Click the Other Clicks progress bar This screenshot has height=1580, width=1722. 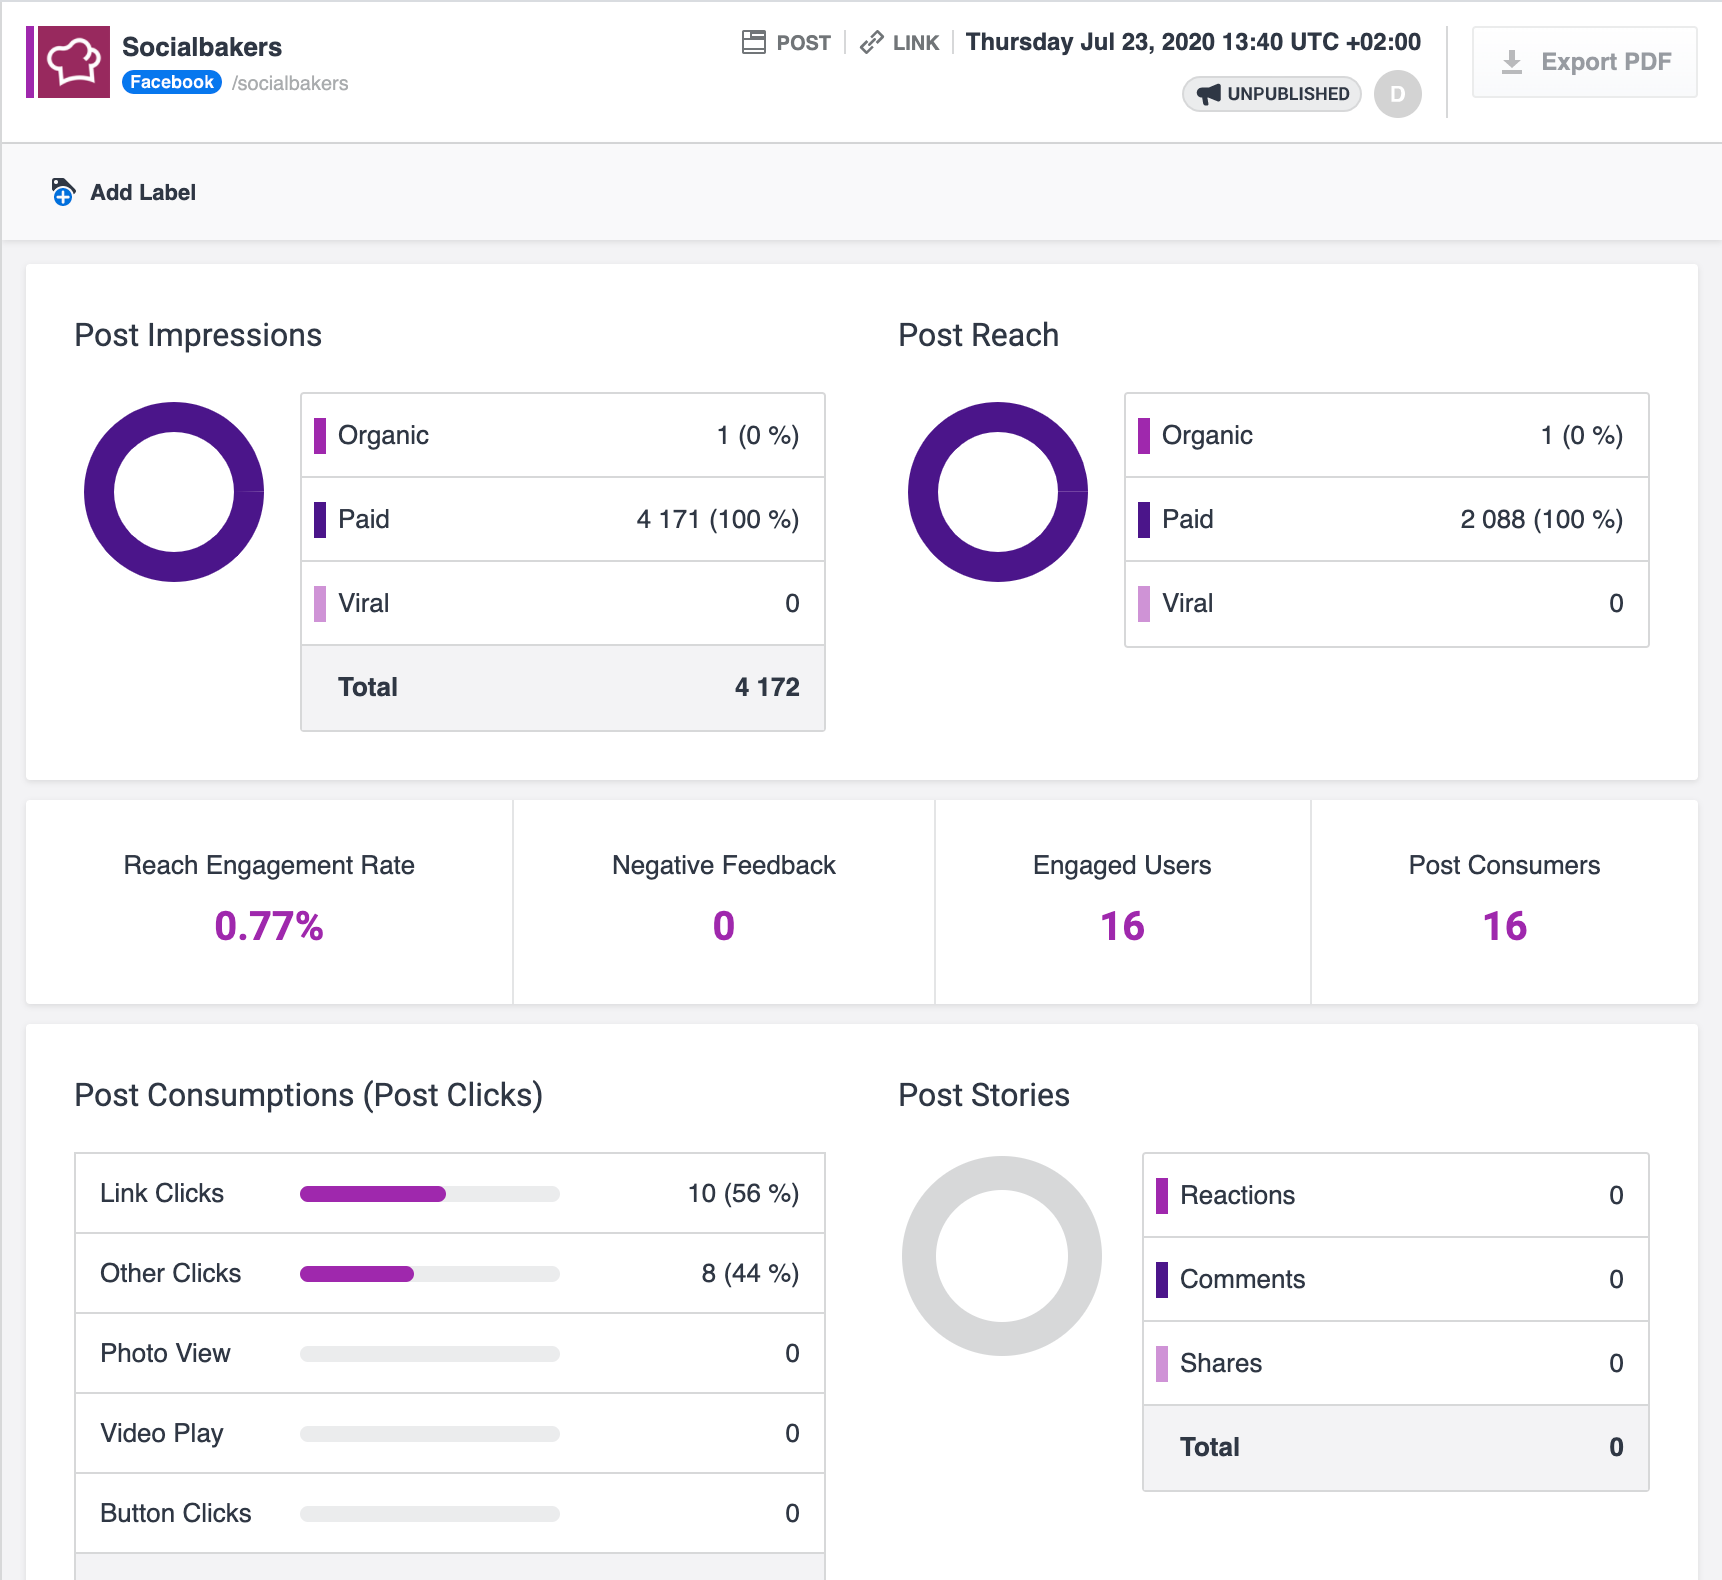tap(429, 1273)
